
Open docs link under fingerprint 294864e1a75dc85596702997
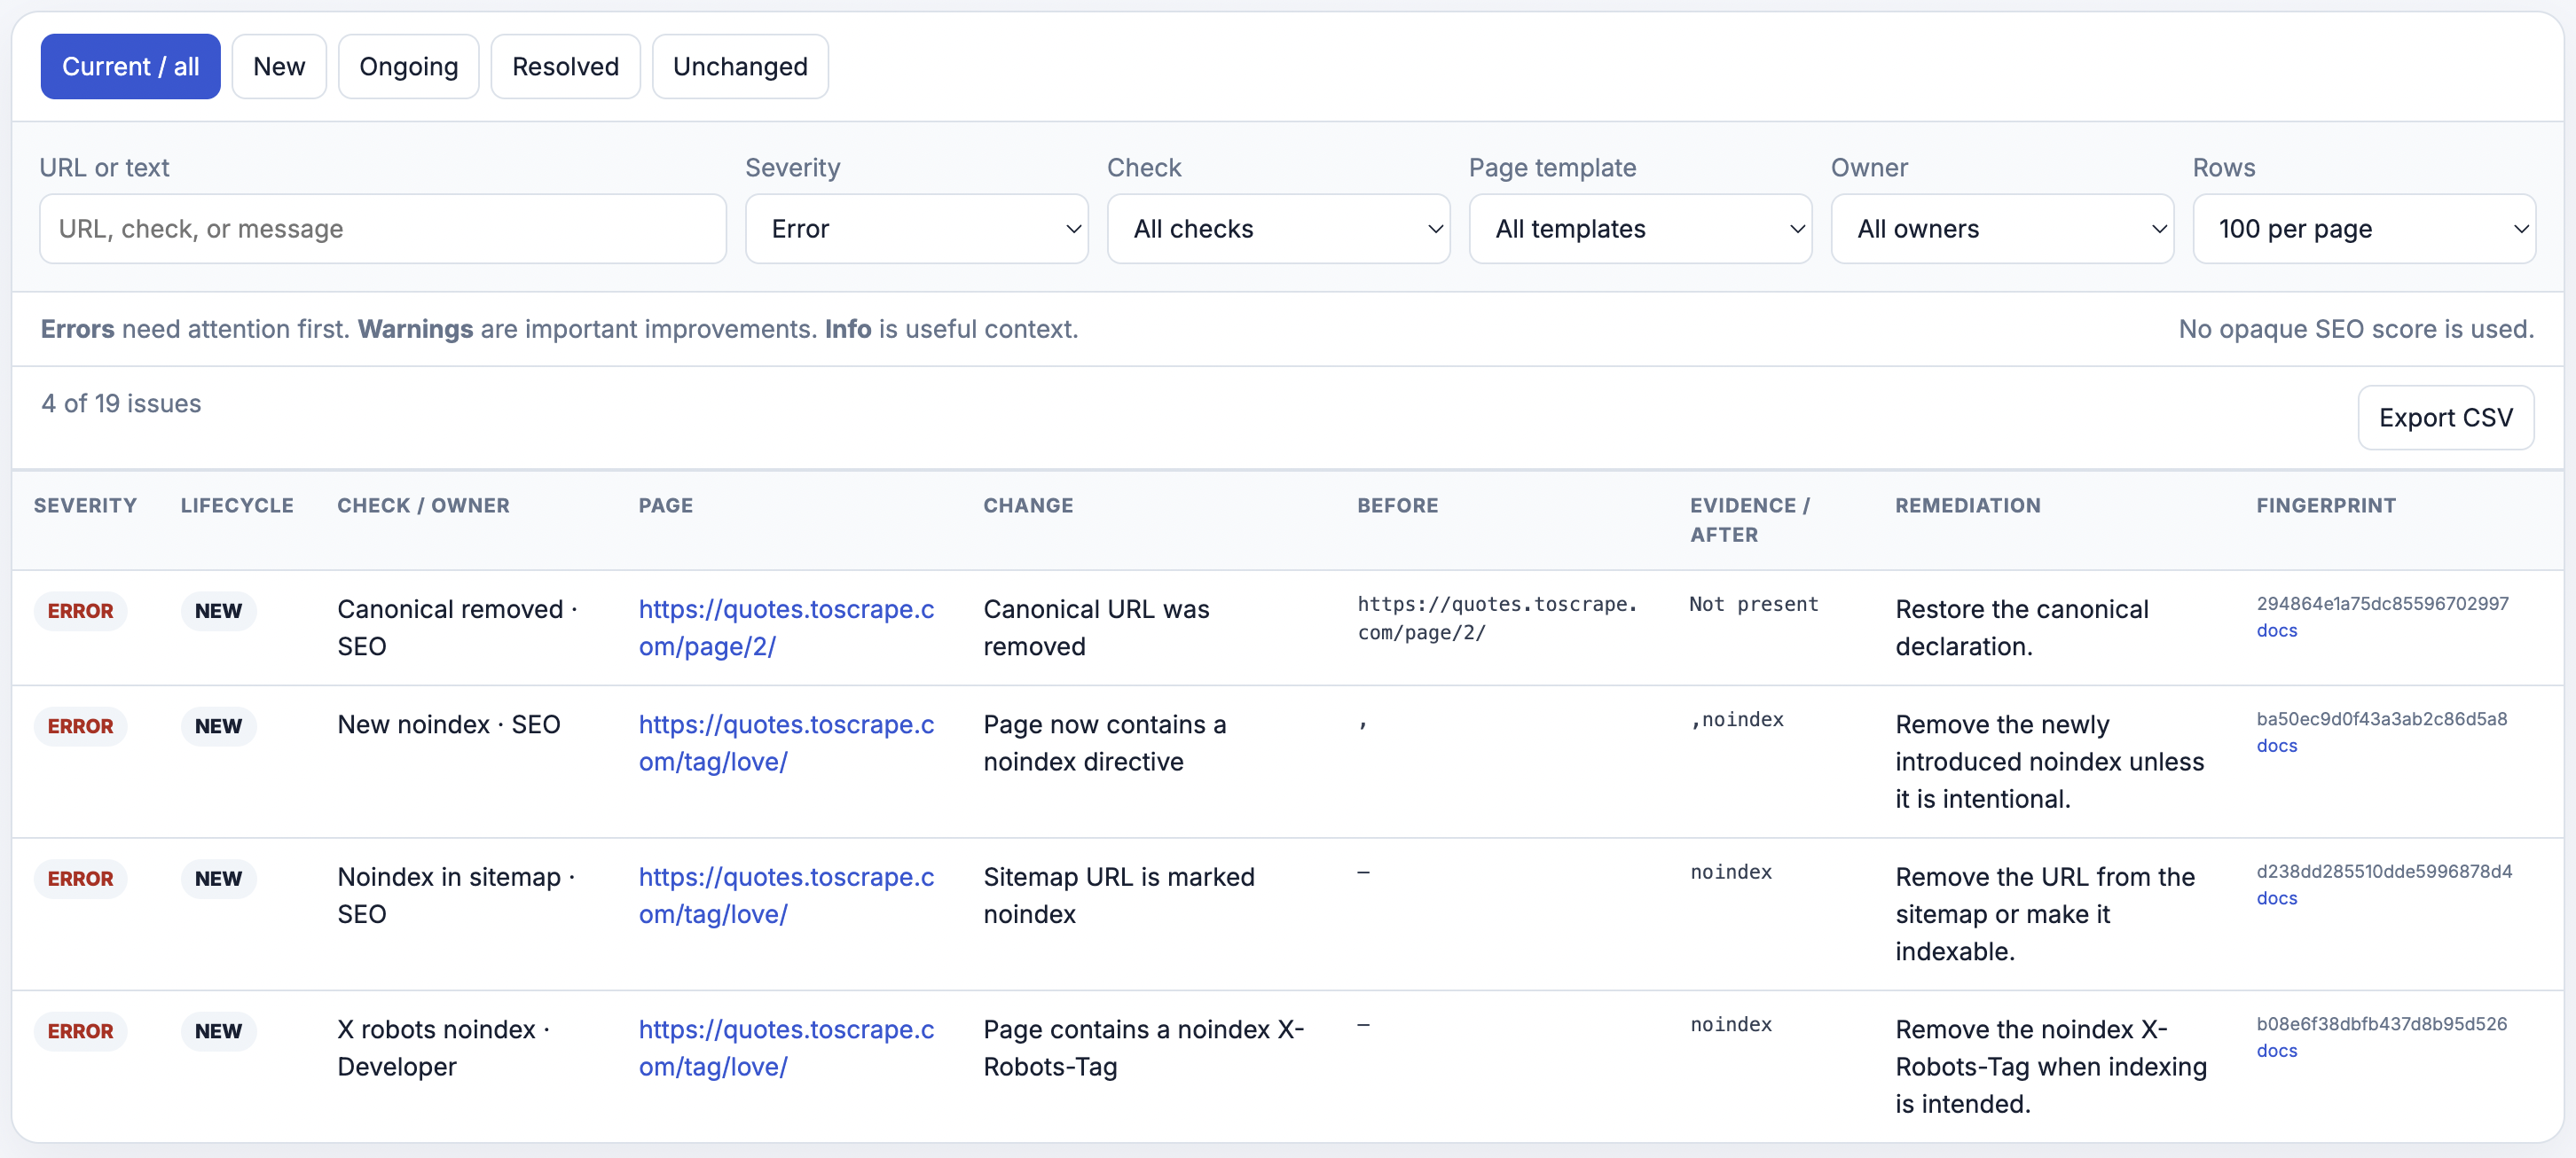coord(2277,631)
